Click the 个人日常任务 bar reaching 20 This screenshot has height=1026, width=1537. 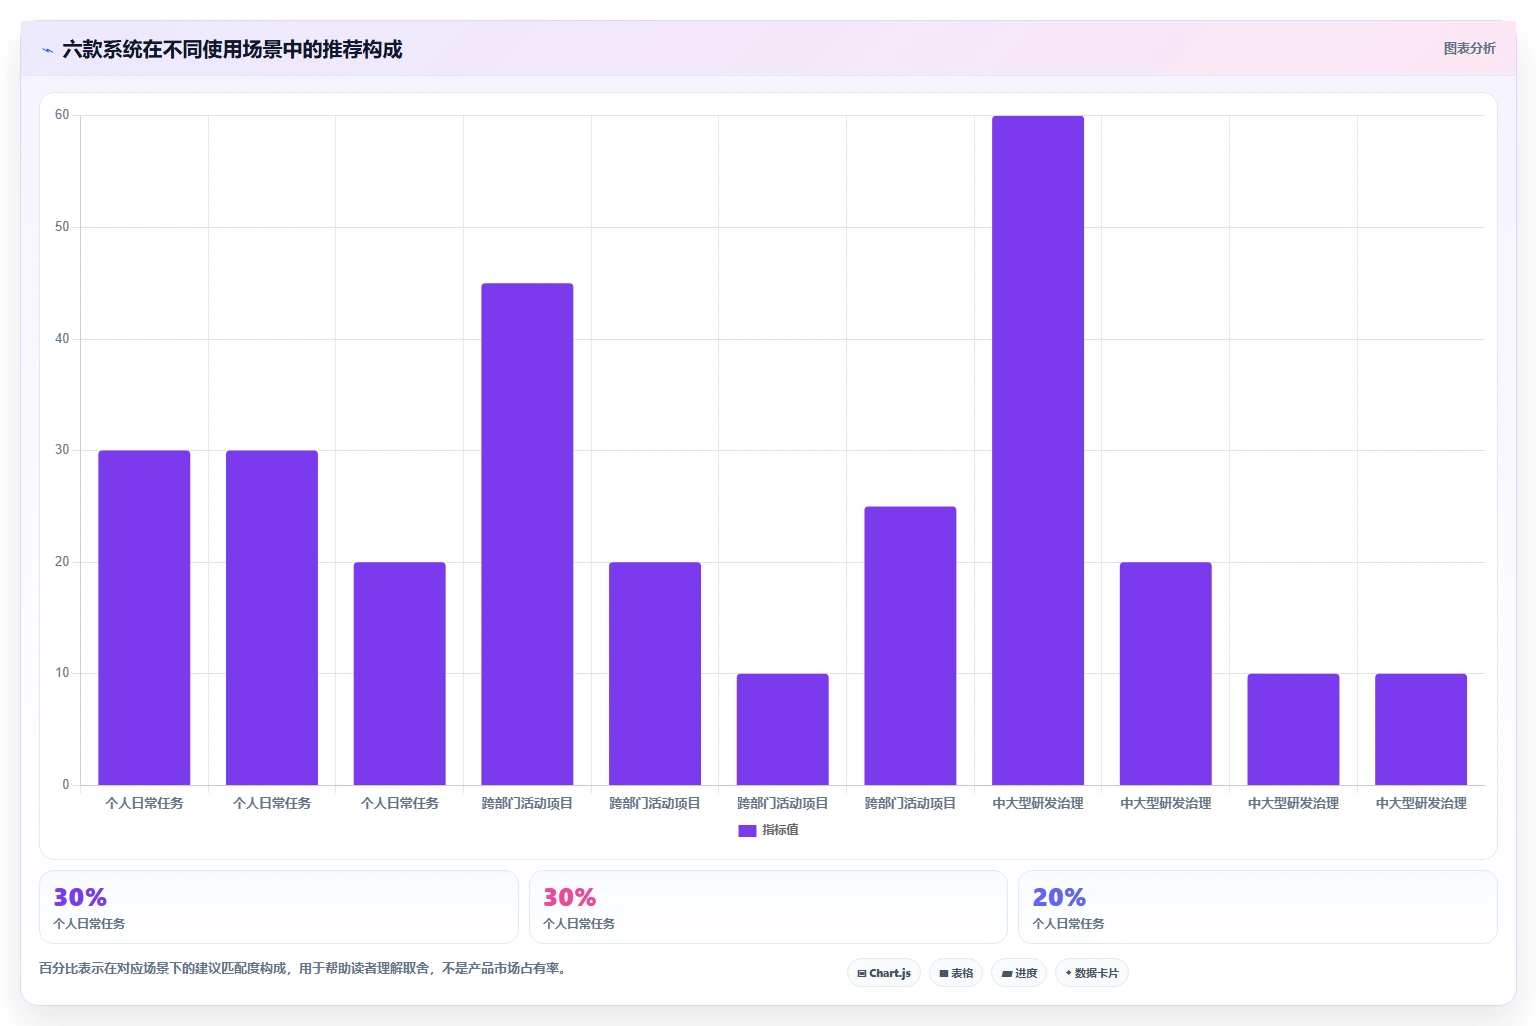pyautogui.click(x=400, y=674)
